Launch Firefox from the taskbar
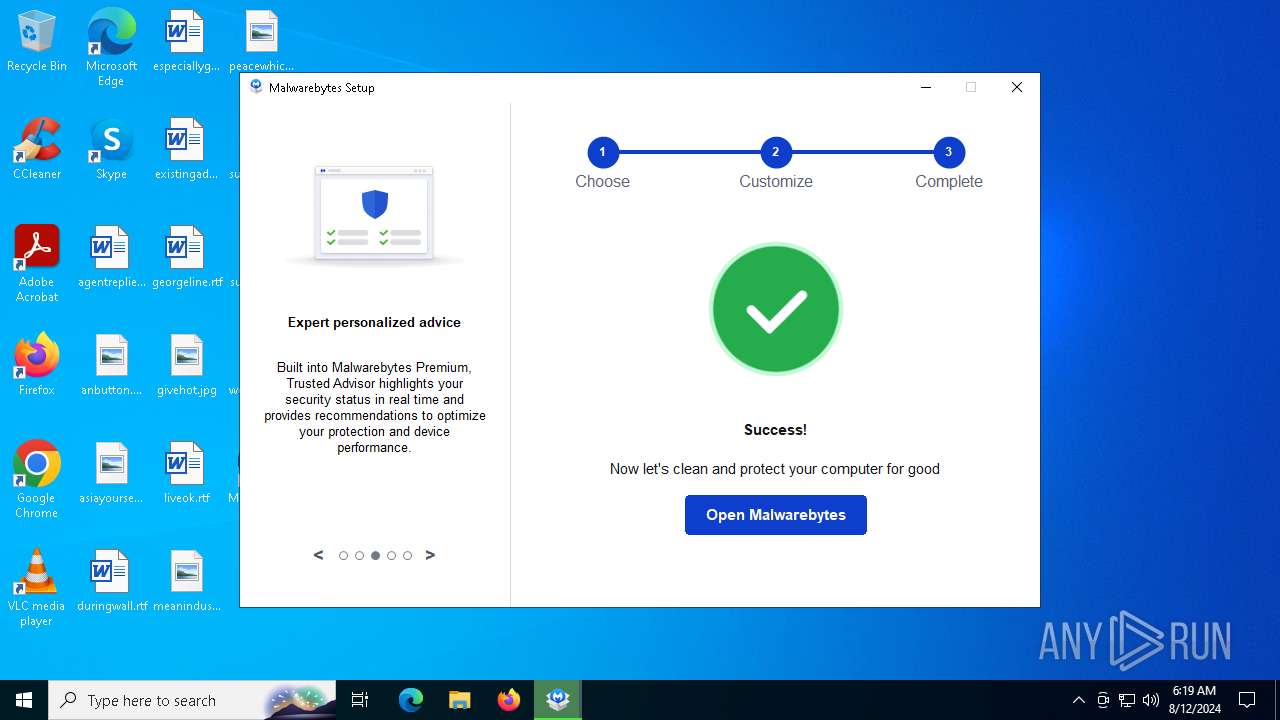The width and height of the screenshot is (1280, 720). (509, 700)
